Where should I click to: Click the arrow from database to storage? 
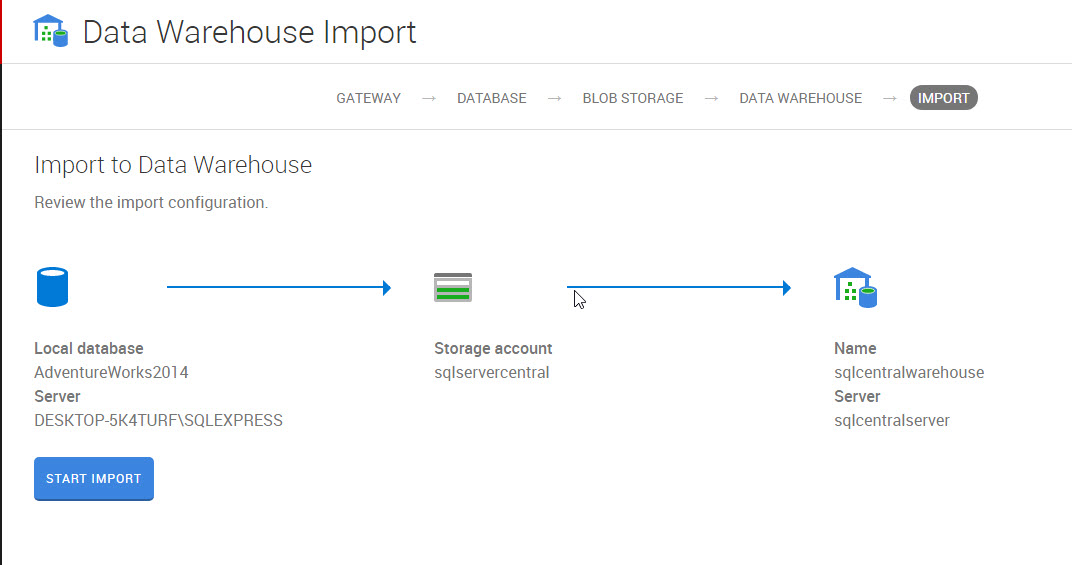pyautogui.click(x=278, y=288)
